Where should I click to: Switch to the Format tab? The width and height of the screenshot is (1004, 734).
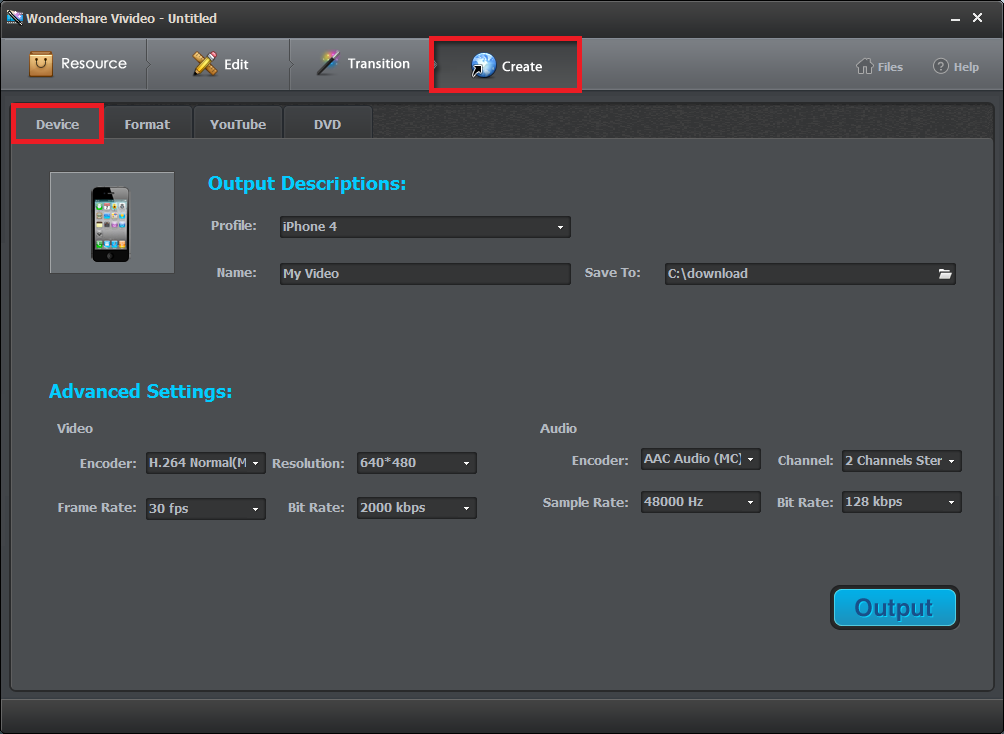pyautogui.click(x=147, y=124)
